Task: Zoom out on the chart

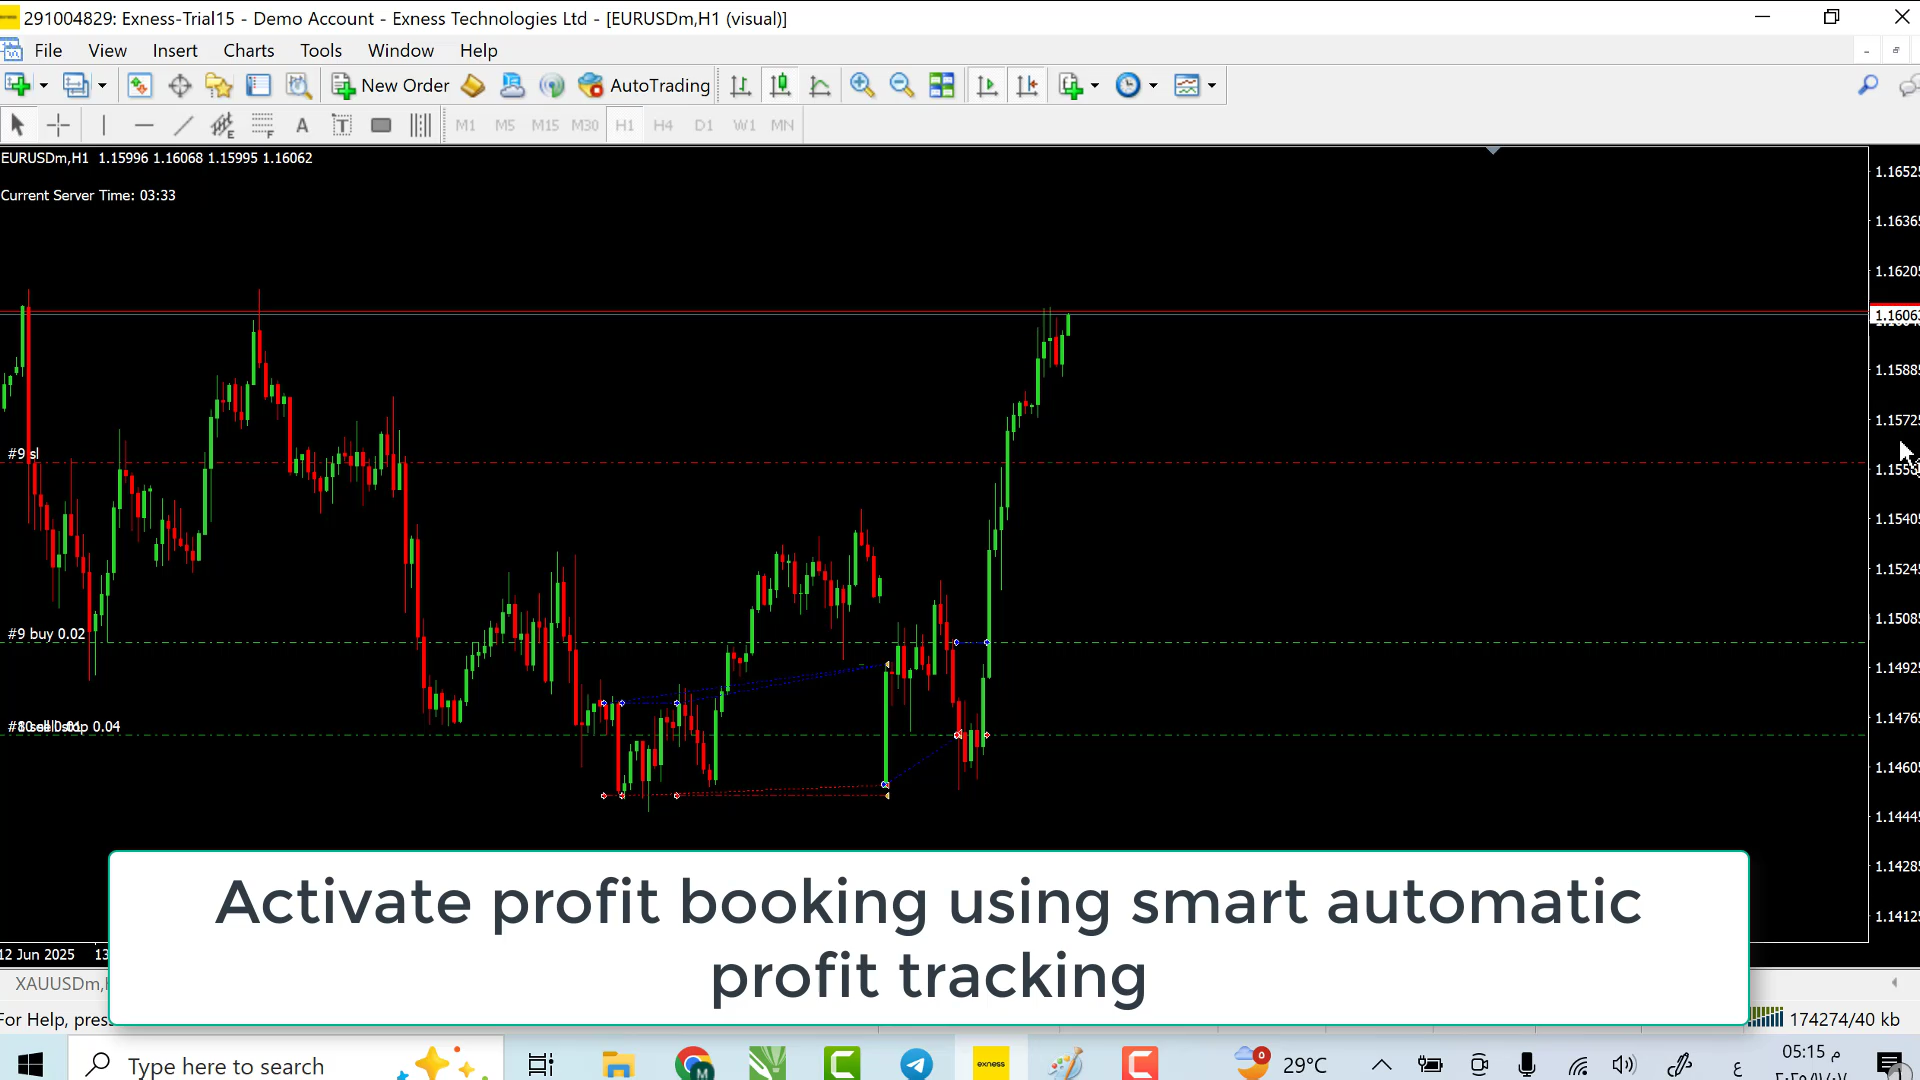Action: pyautogui.click(x=902, y=86)
